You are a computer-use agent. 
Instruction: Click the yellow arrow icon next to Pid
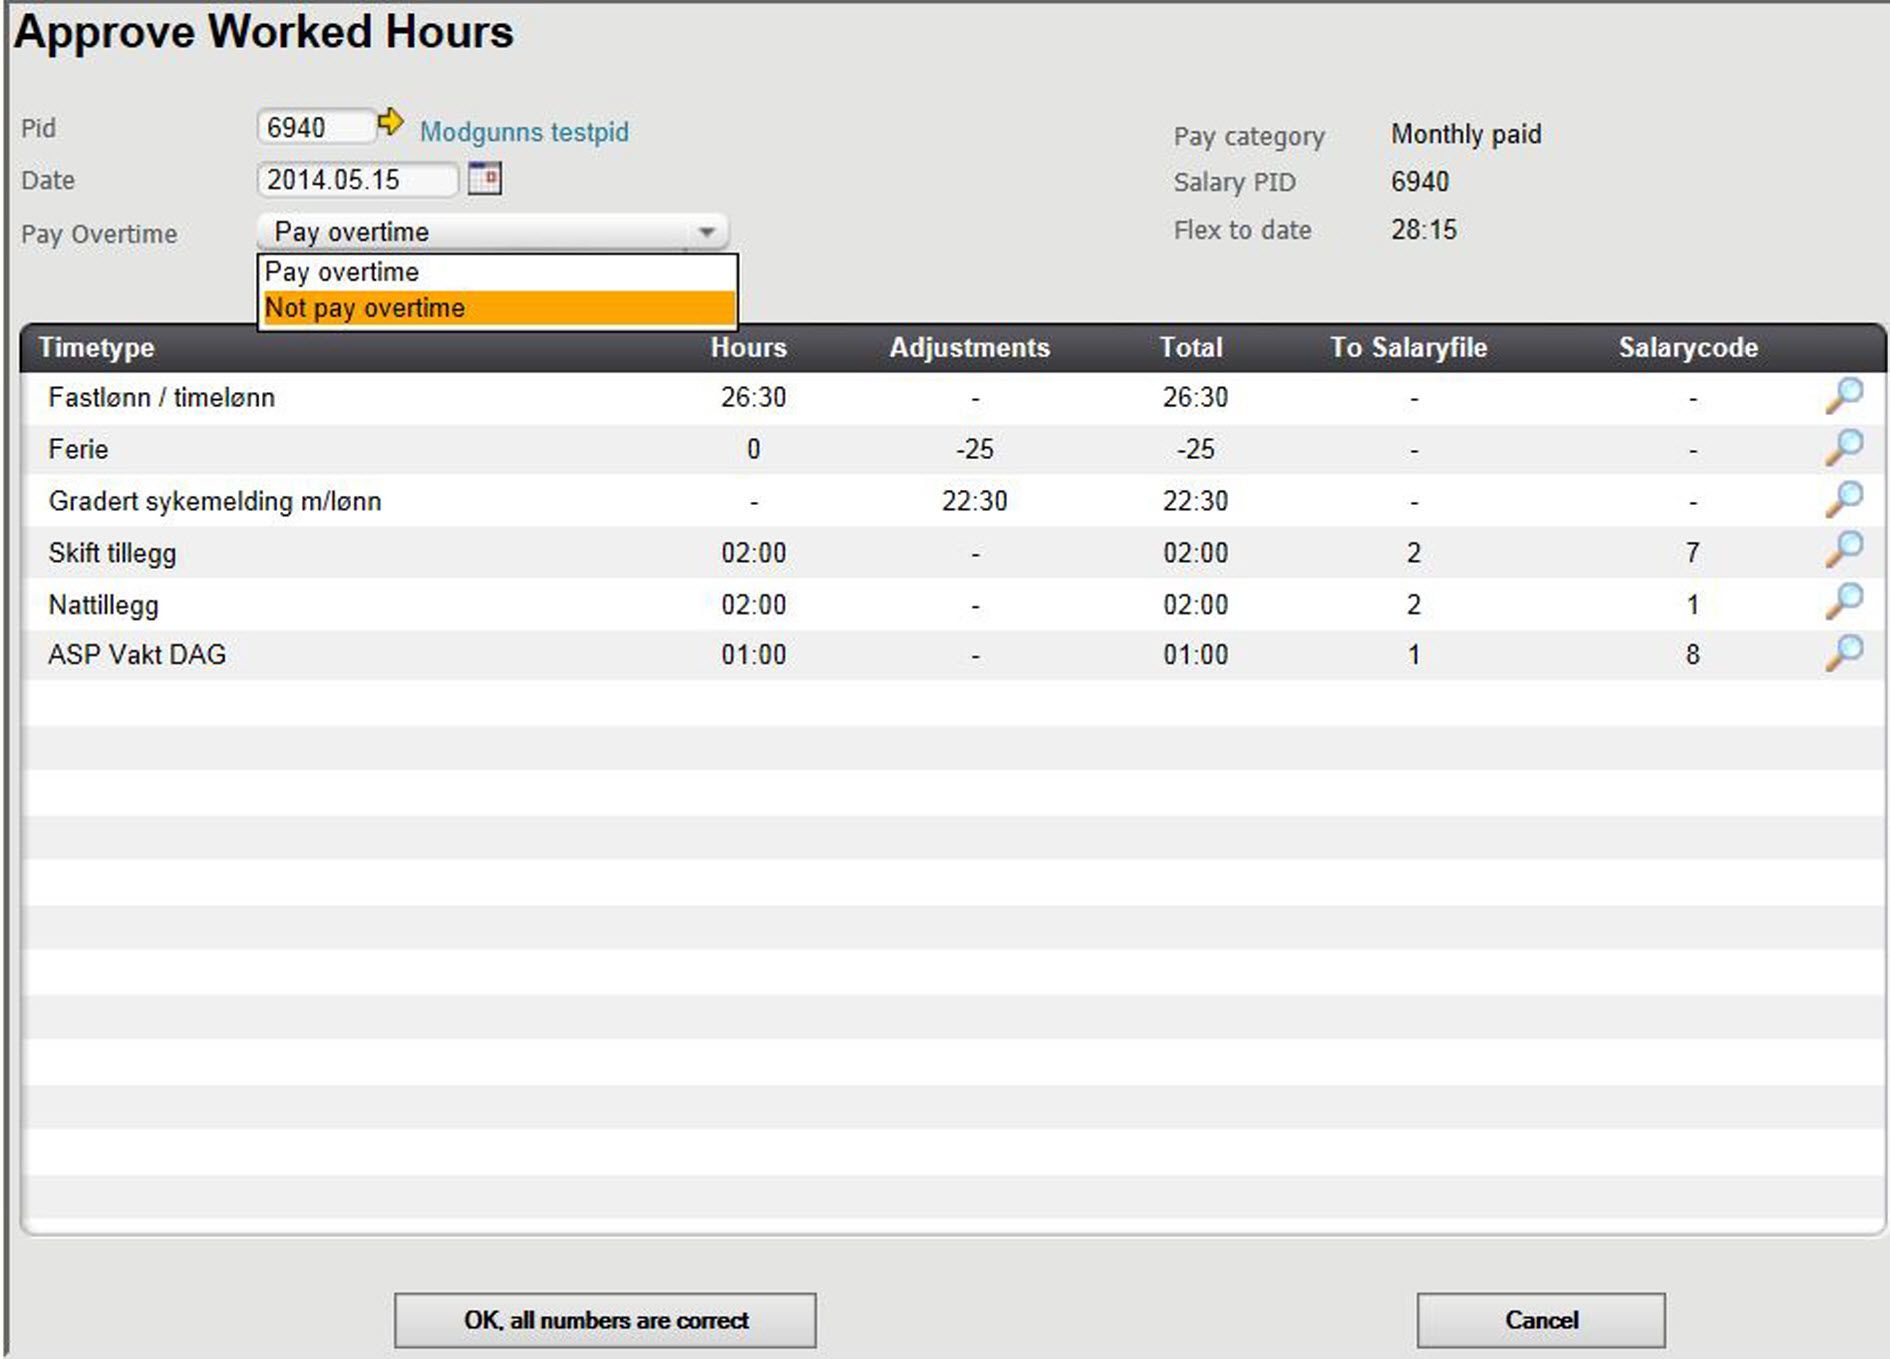tap(390, 123)
